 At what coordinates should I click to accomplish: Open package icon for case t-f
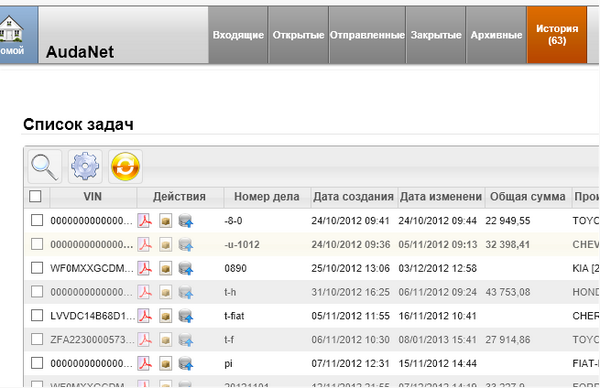[165, 340]
